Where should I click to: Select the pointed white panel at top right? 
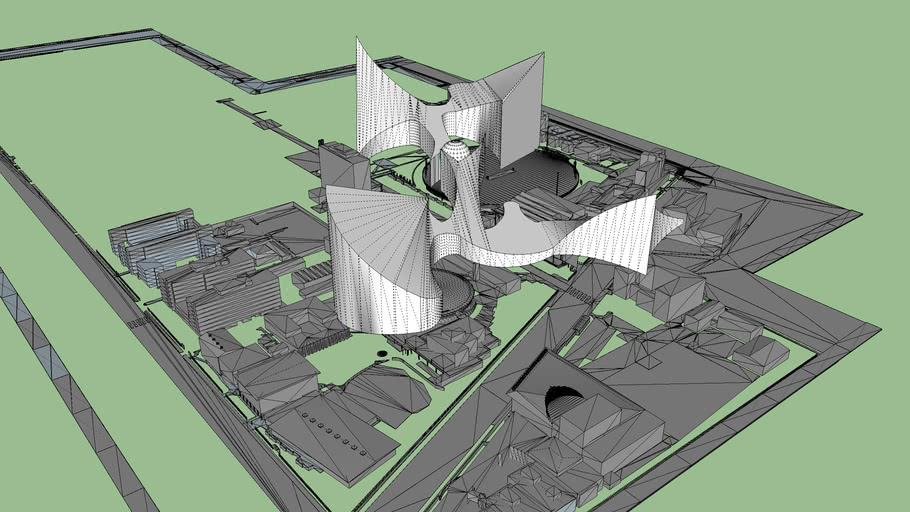(518, 100)
